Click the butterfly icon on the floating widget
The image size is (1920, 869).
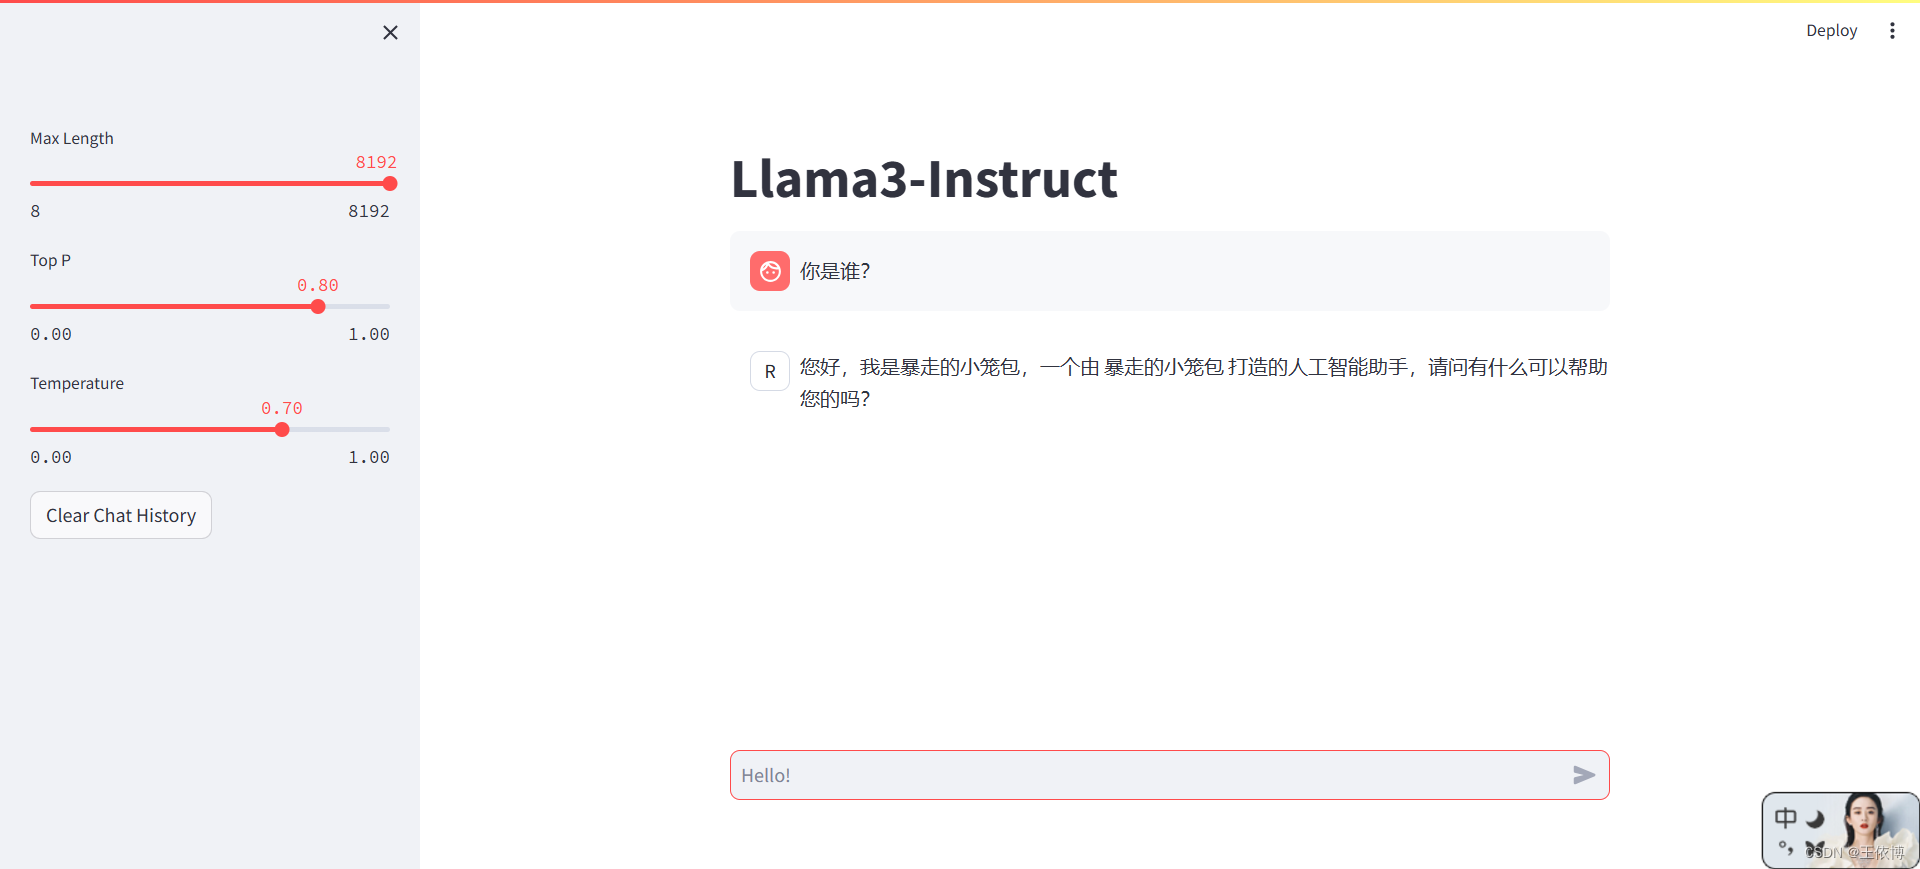[1815, 845]
